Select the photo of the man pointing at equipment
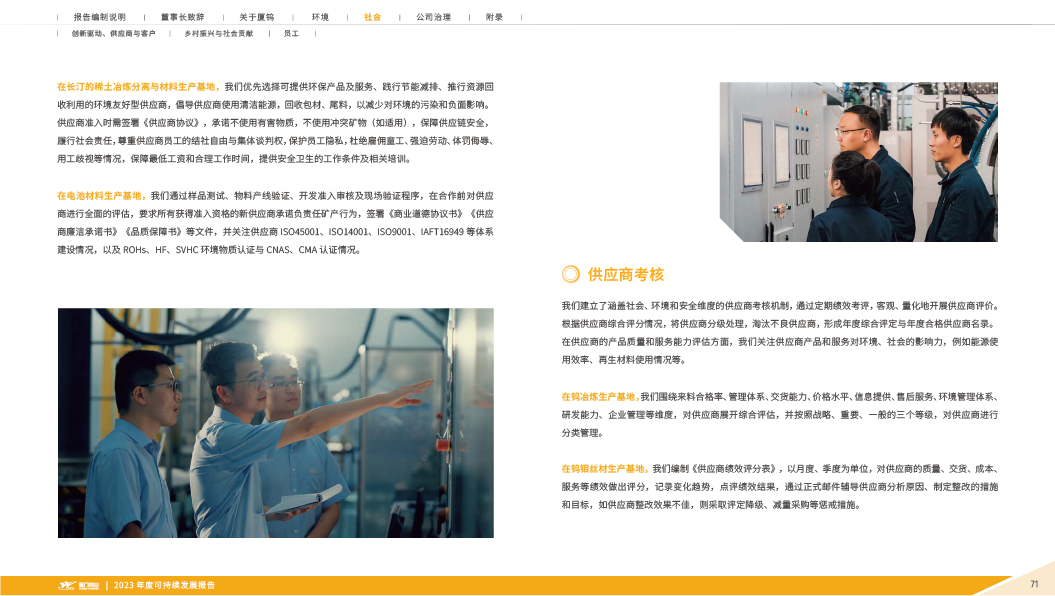The width and height of the screenshot is (1055, 596). pos(275,422)
